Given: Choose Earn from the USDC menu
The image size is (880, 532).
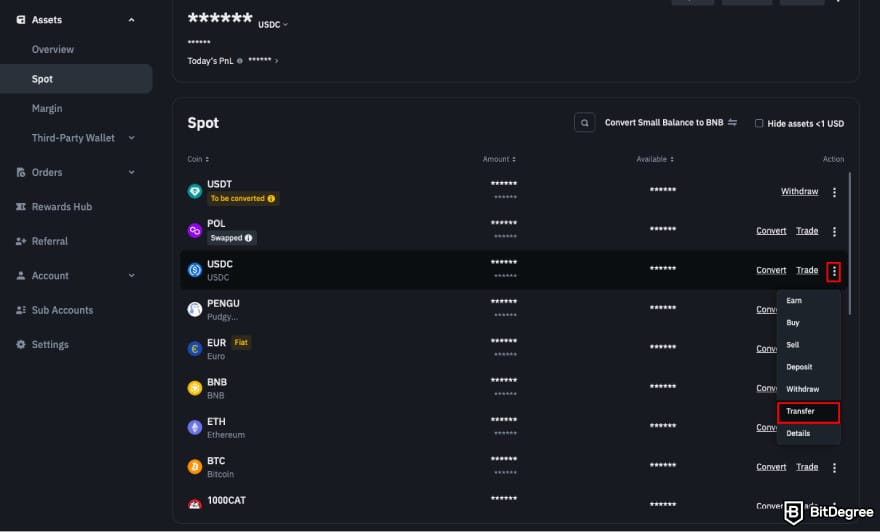Looking at the screenshot, I should click(794, 301).
